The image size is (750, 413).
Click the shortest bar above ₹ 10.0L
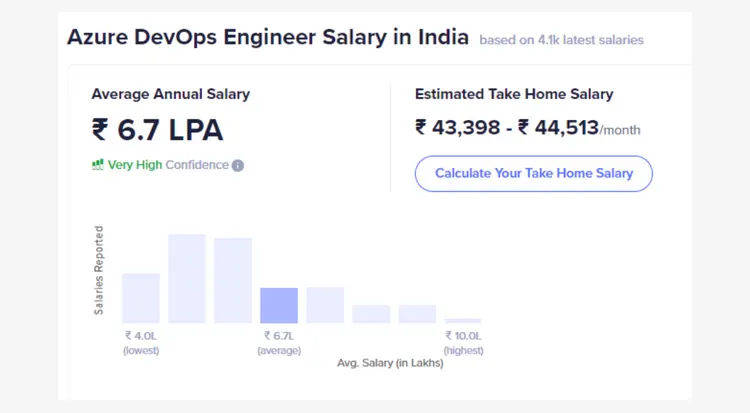pos(463,321)
